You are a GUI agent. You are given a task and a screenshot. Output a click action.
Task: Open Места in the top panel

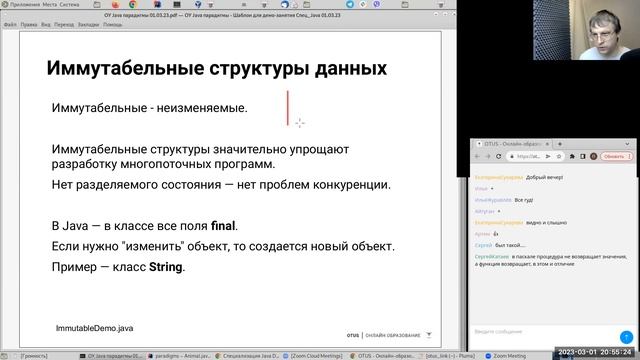[x=50, y=4]
